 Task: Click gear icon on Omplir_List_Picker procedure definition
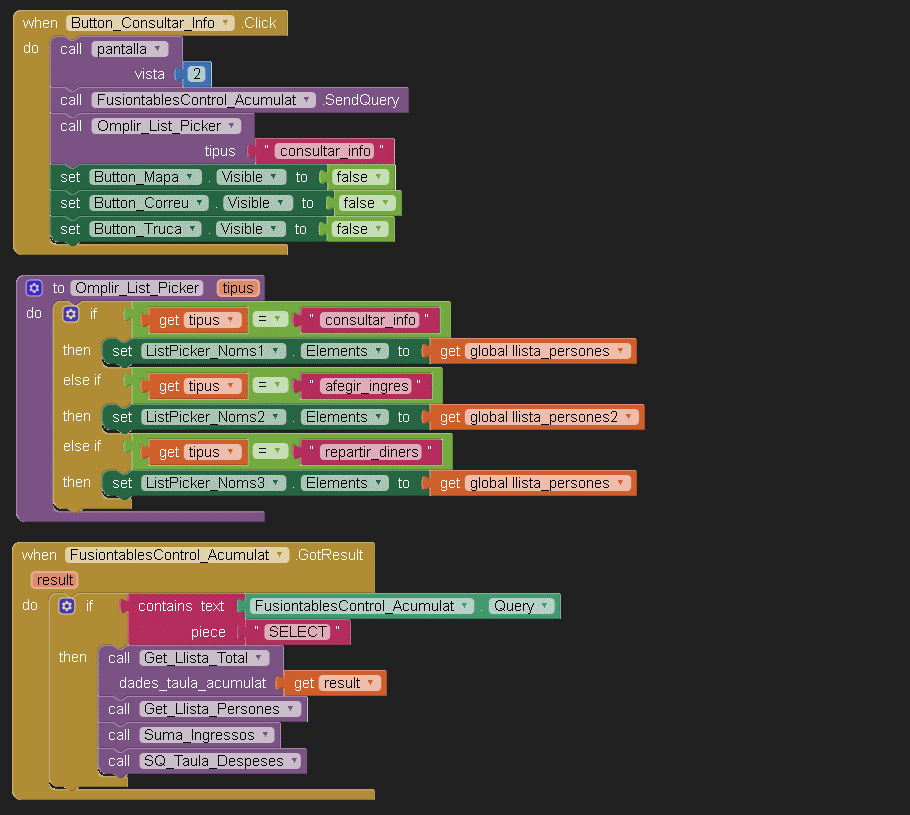(x=34, y=288)
